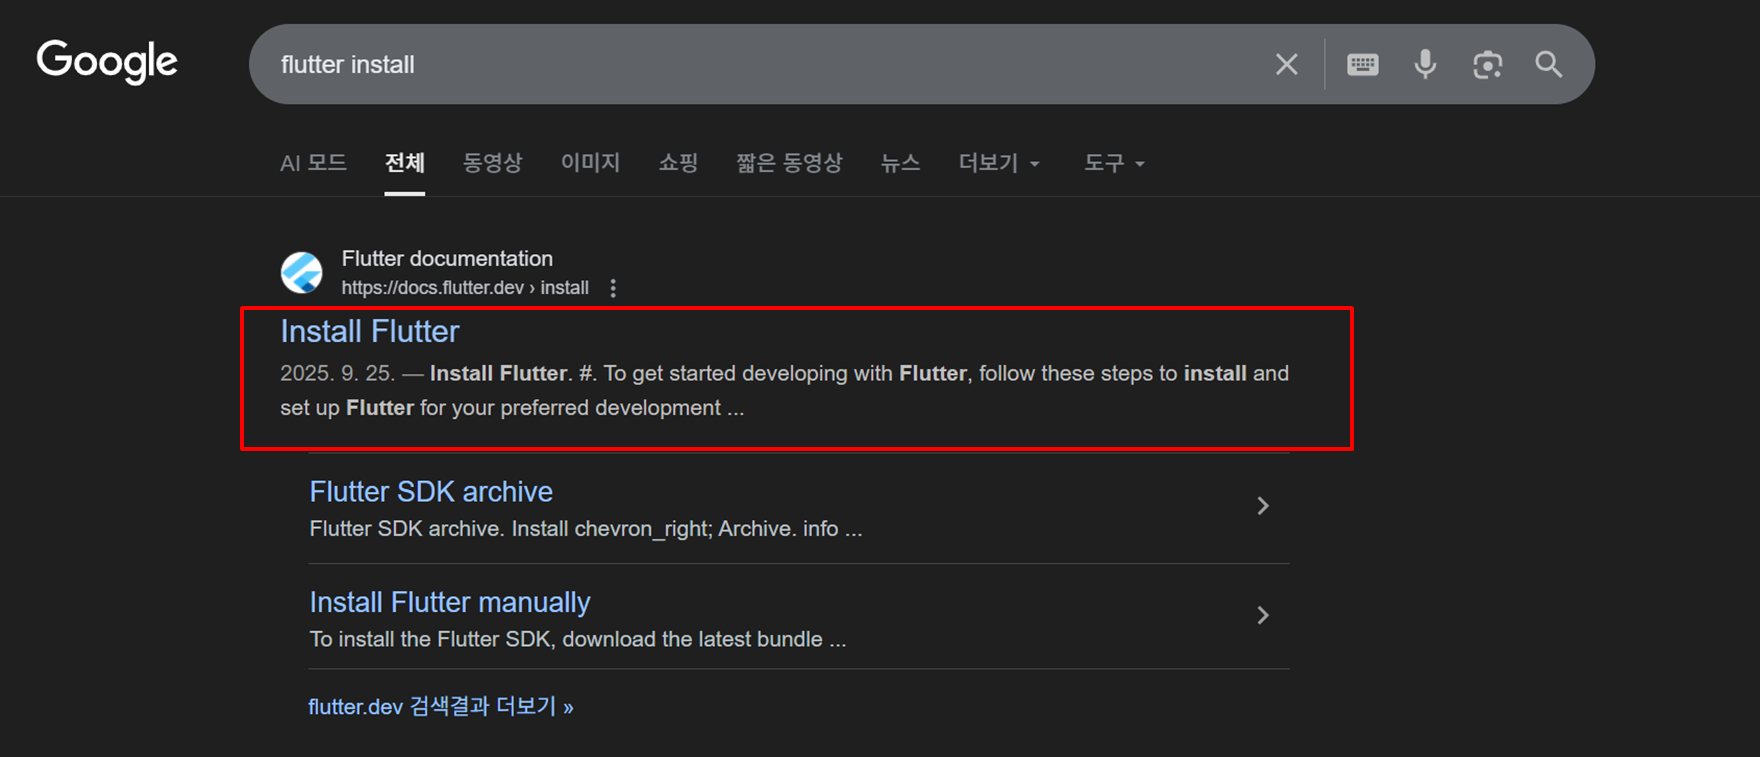This screenshot has width=1760, height=757.
Task: Clear the search query with X icon
Action: [1287, 65]
